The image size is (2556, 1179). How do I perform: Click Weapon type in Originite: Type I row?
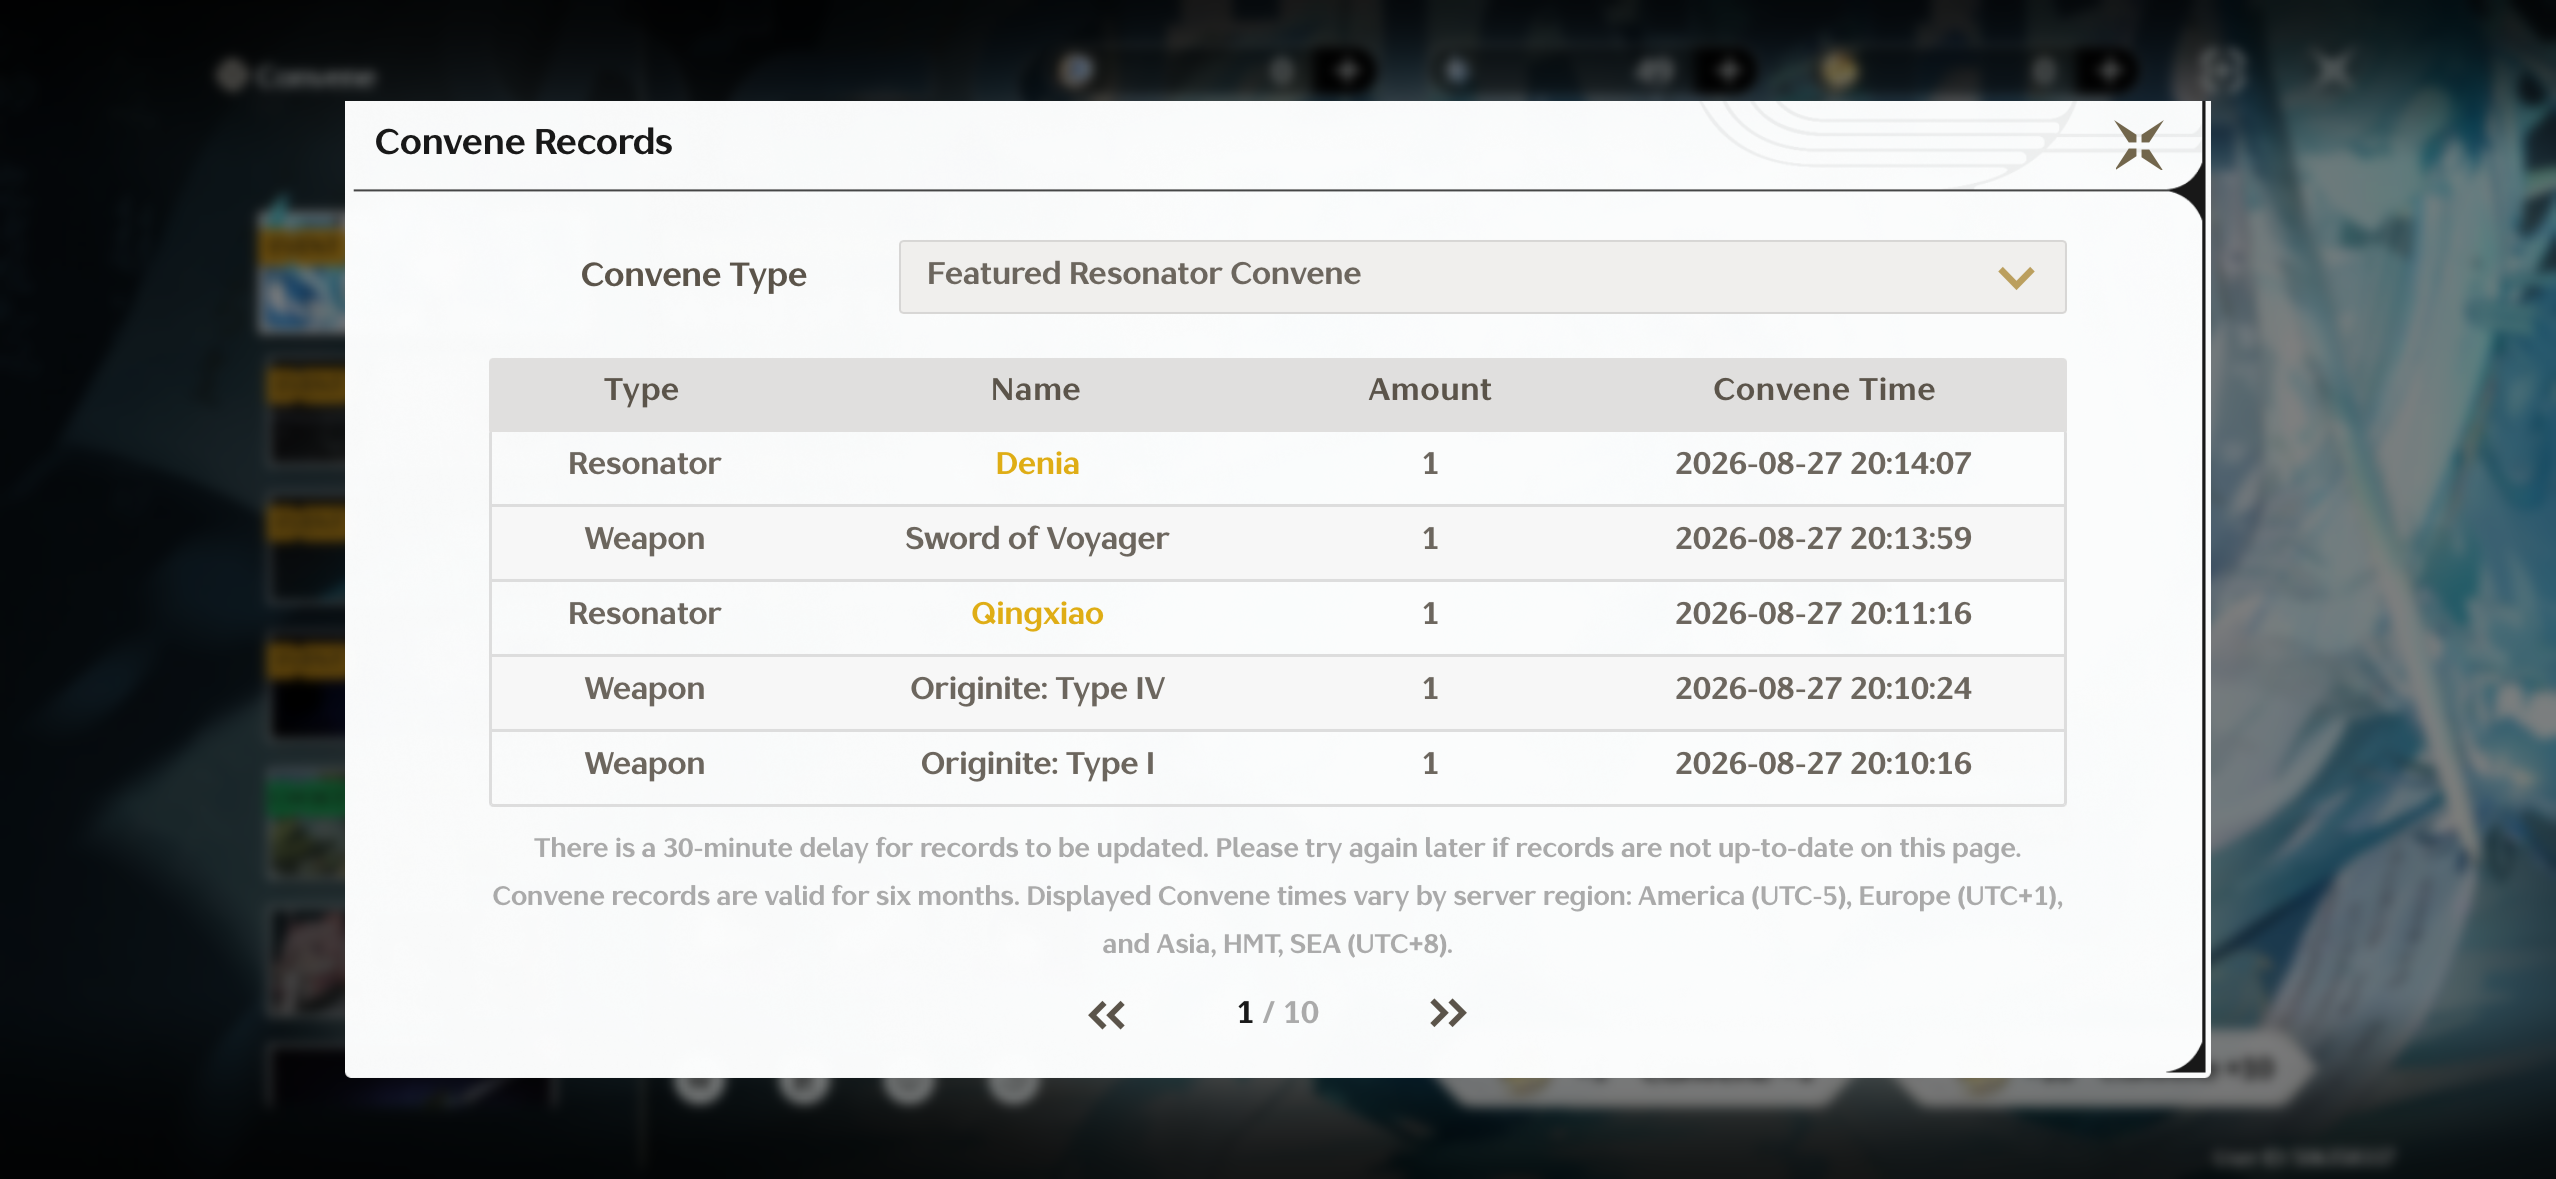pyautogui.click(x=644, y=764)
